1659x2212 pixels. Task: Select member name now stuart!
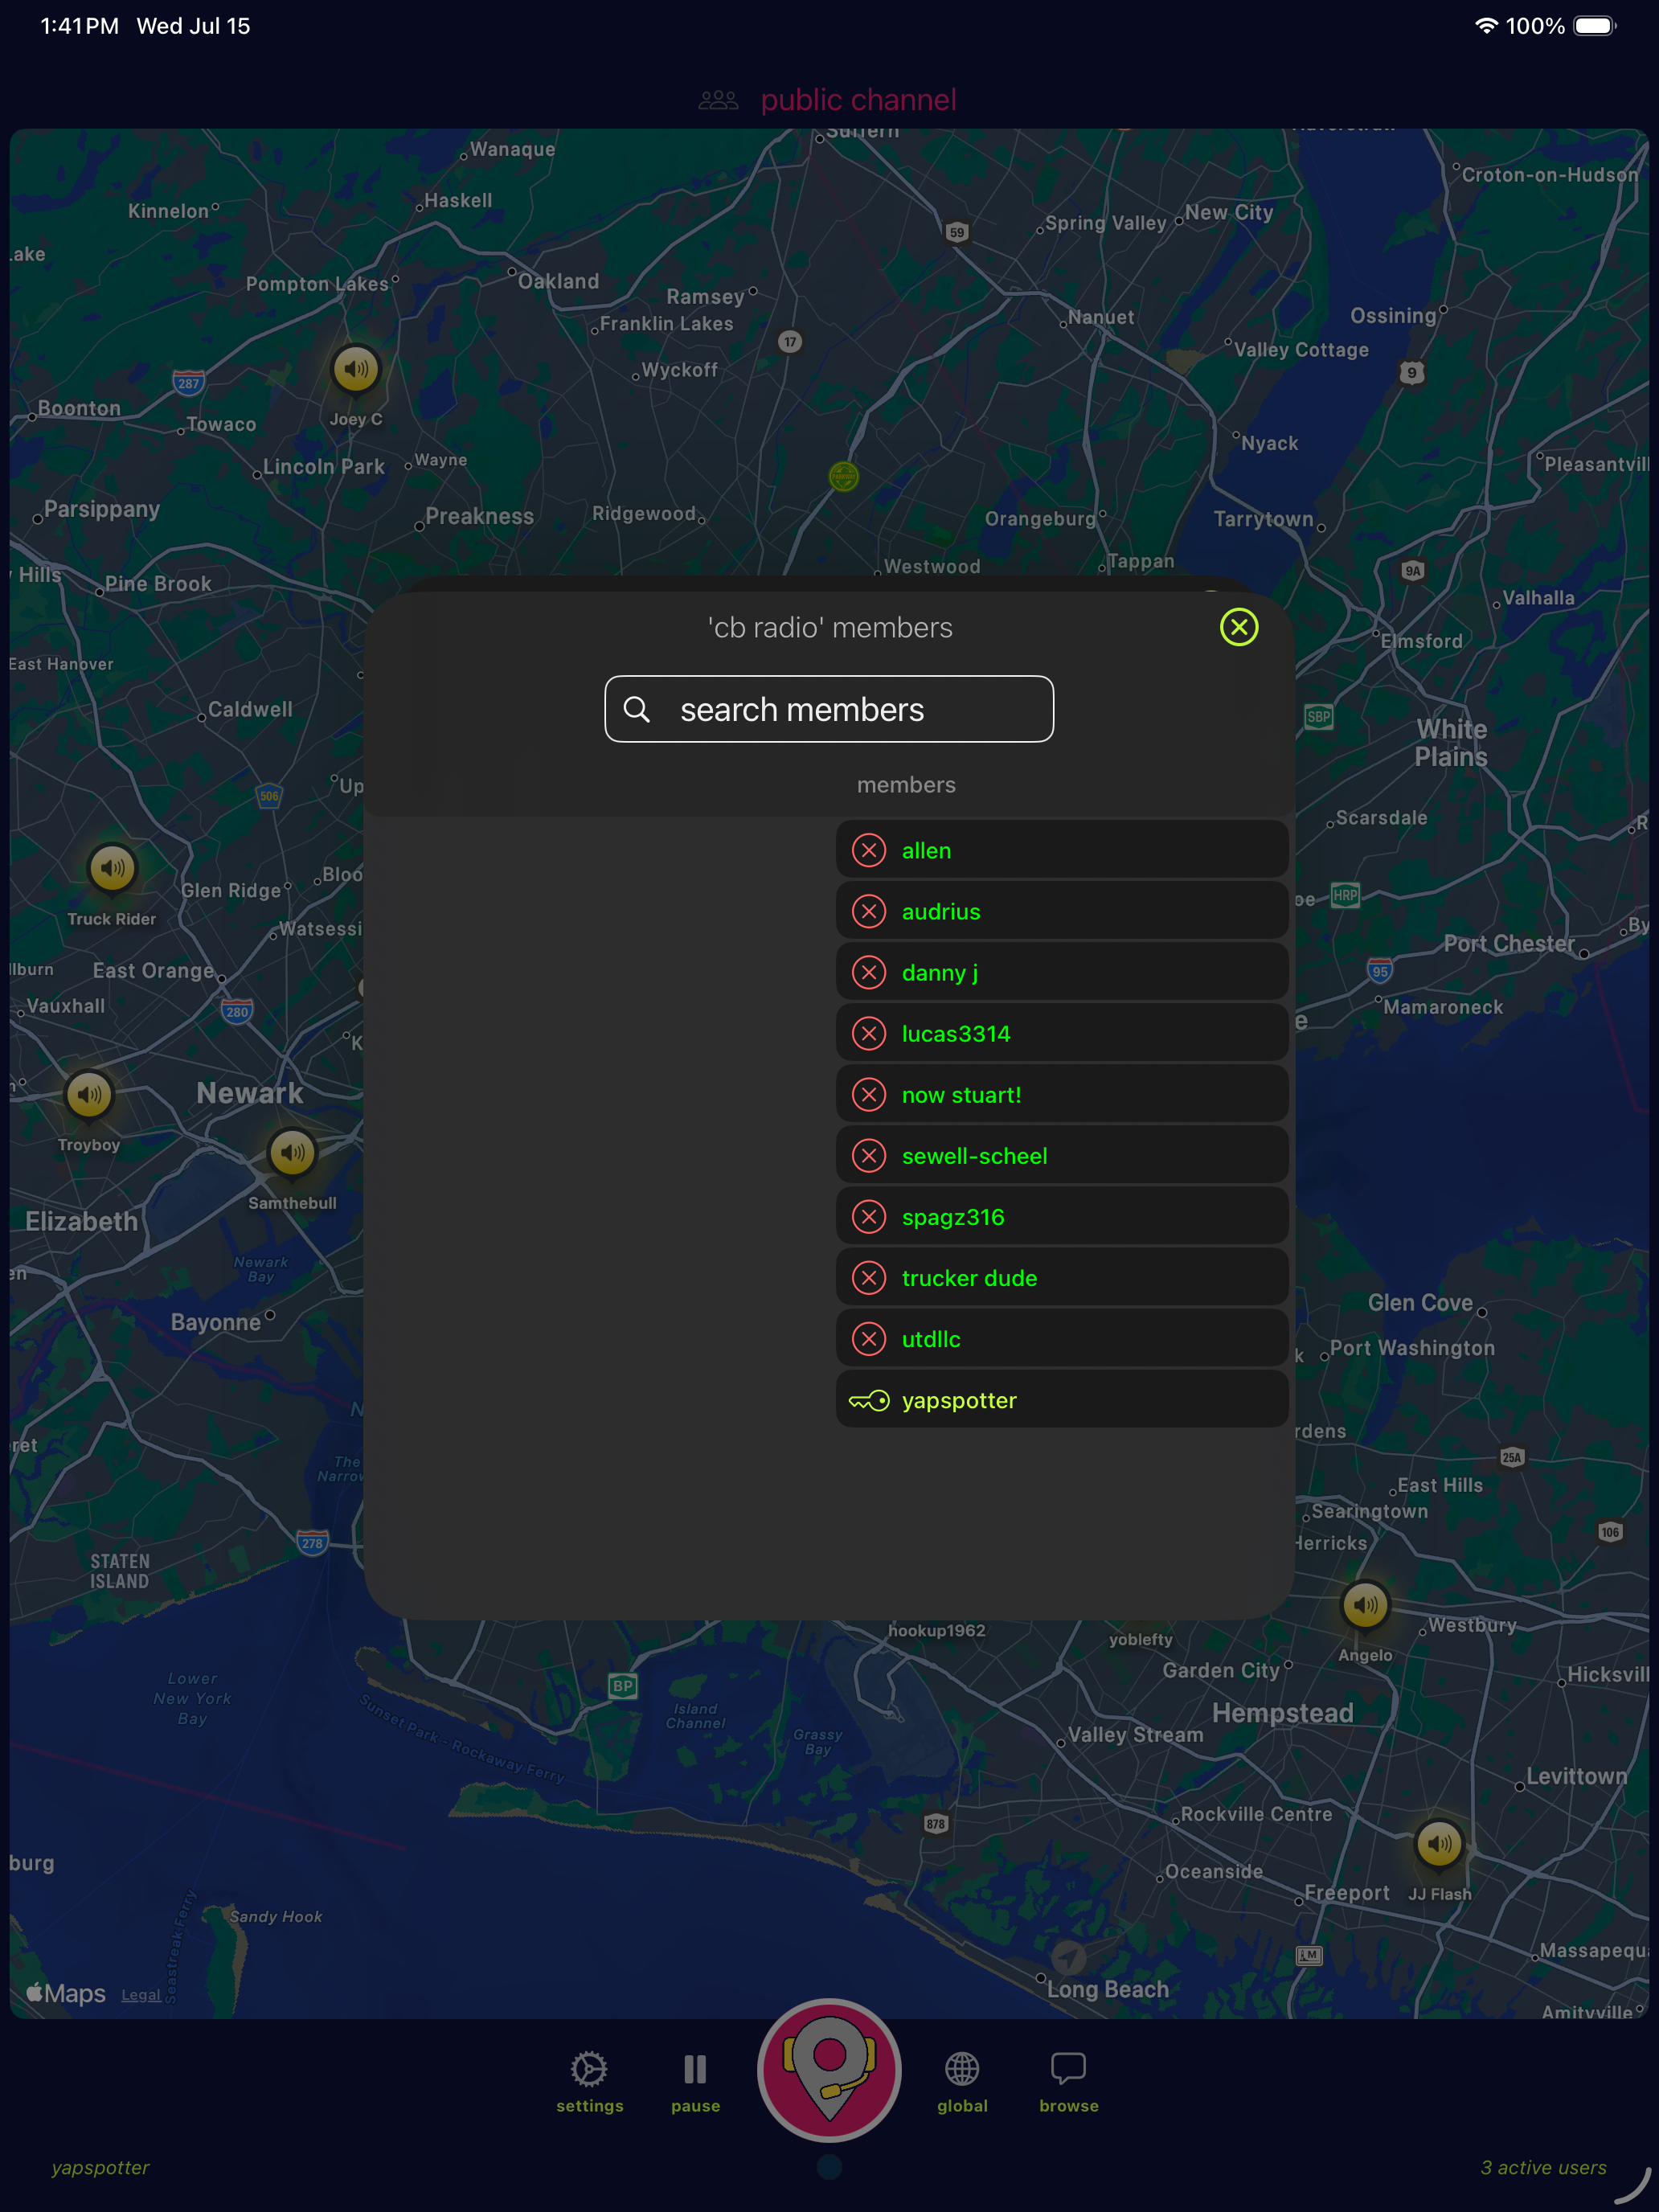[x=961, y=1094]
